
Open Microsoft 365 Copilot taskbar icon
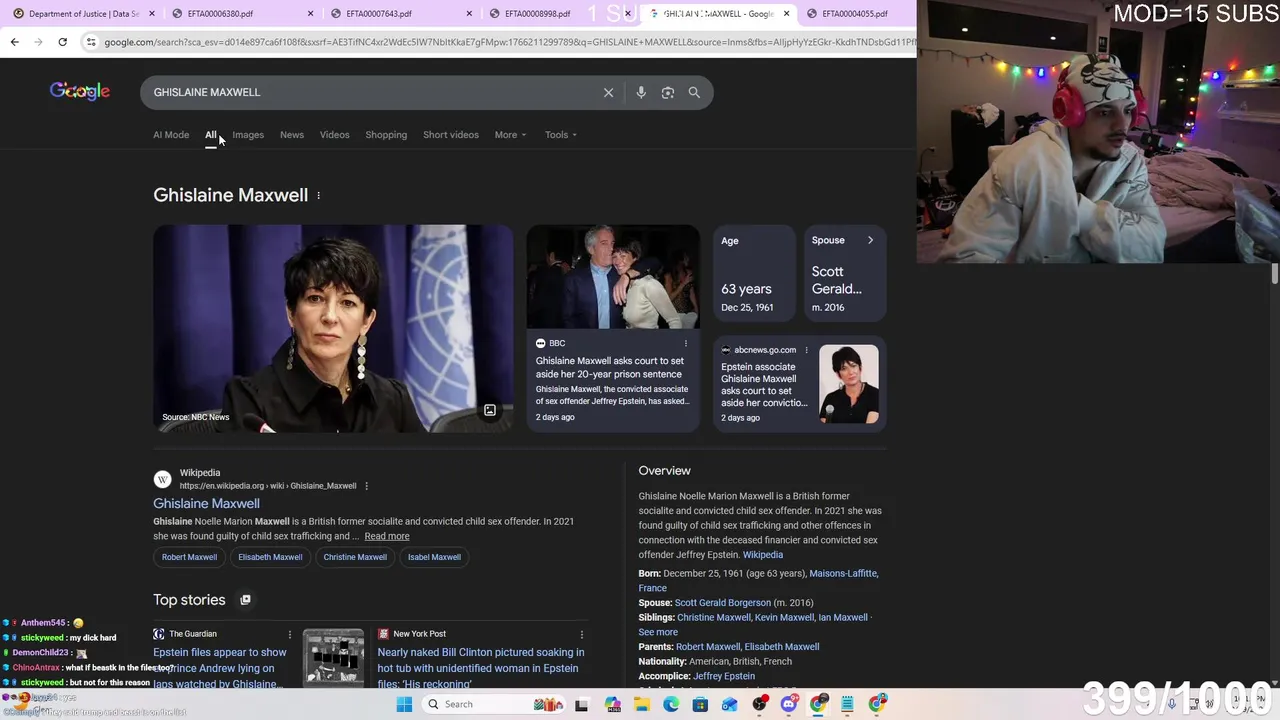tap(612, 704)
